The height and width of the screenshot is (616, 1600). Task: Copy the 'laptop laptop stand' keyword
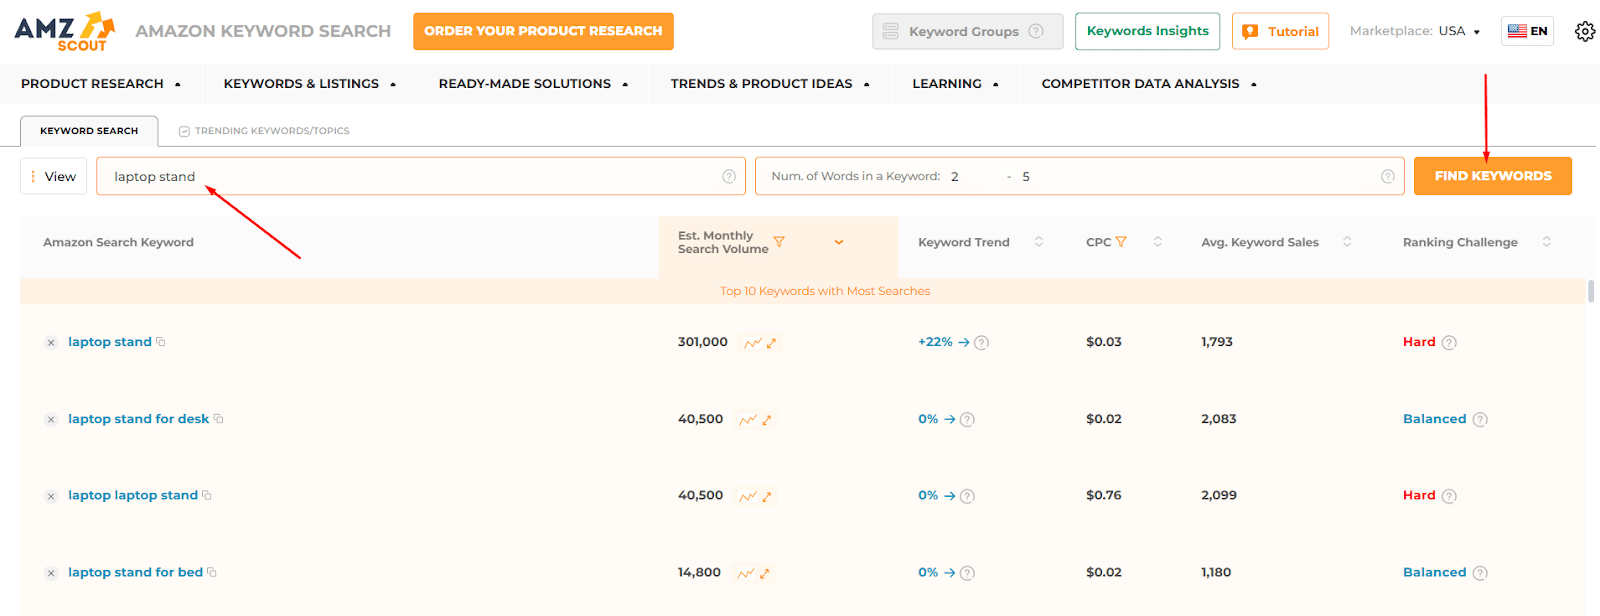(207, 495)
